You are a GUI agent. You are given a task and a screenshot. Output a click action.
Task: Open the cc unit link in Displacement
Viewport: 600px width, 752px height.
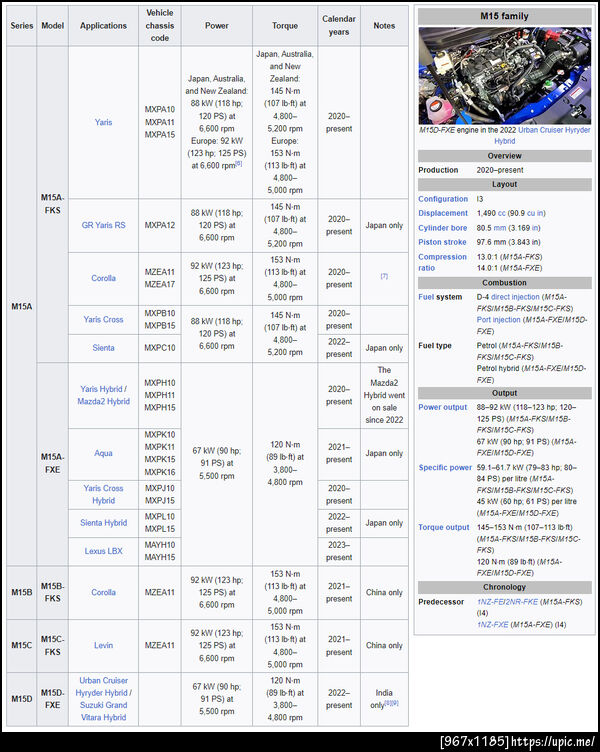[501, 213]
